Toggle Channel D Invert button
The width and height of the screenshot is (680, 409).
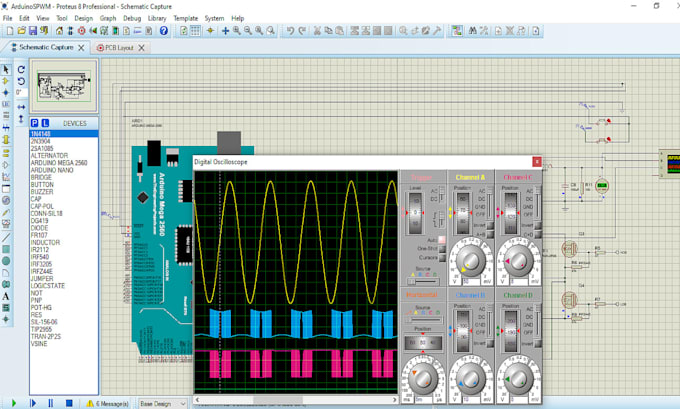tap(537, 344)
